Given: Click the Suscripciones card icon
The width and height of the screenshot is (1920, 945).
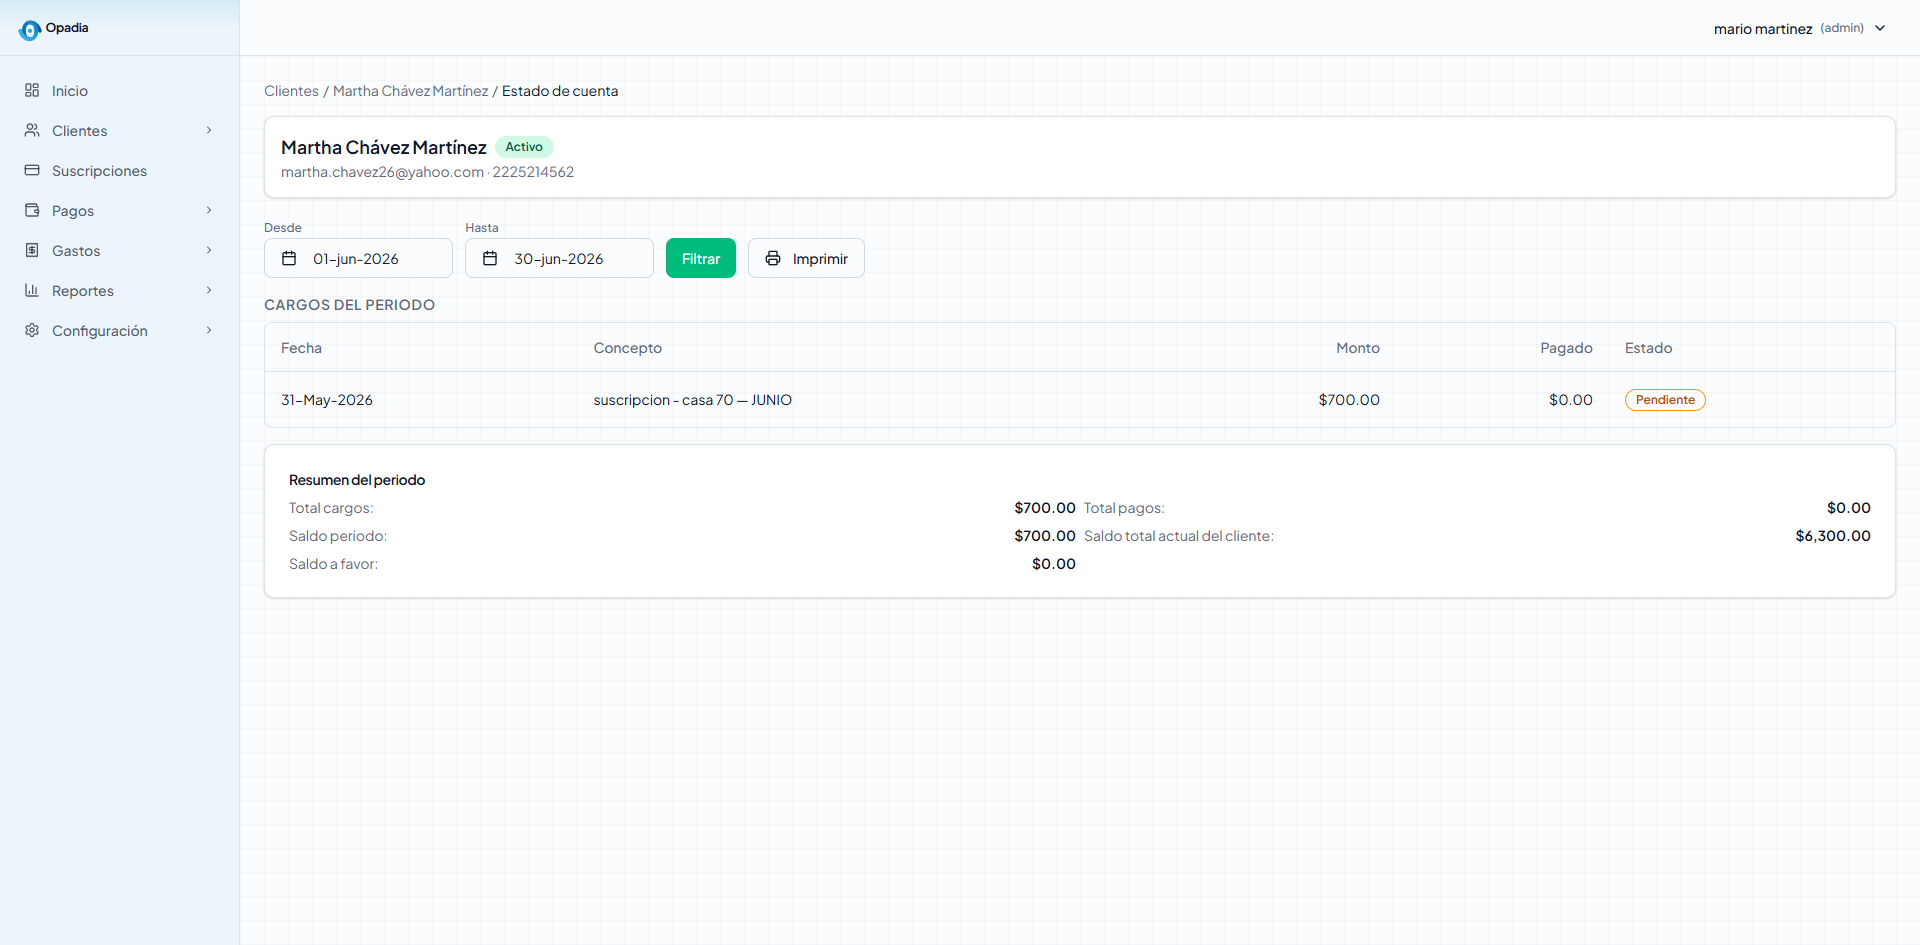Looking at the screenshot, I should click(x=32, y=170).
